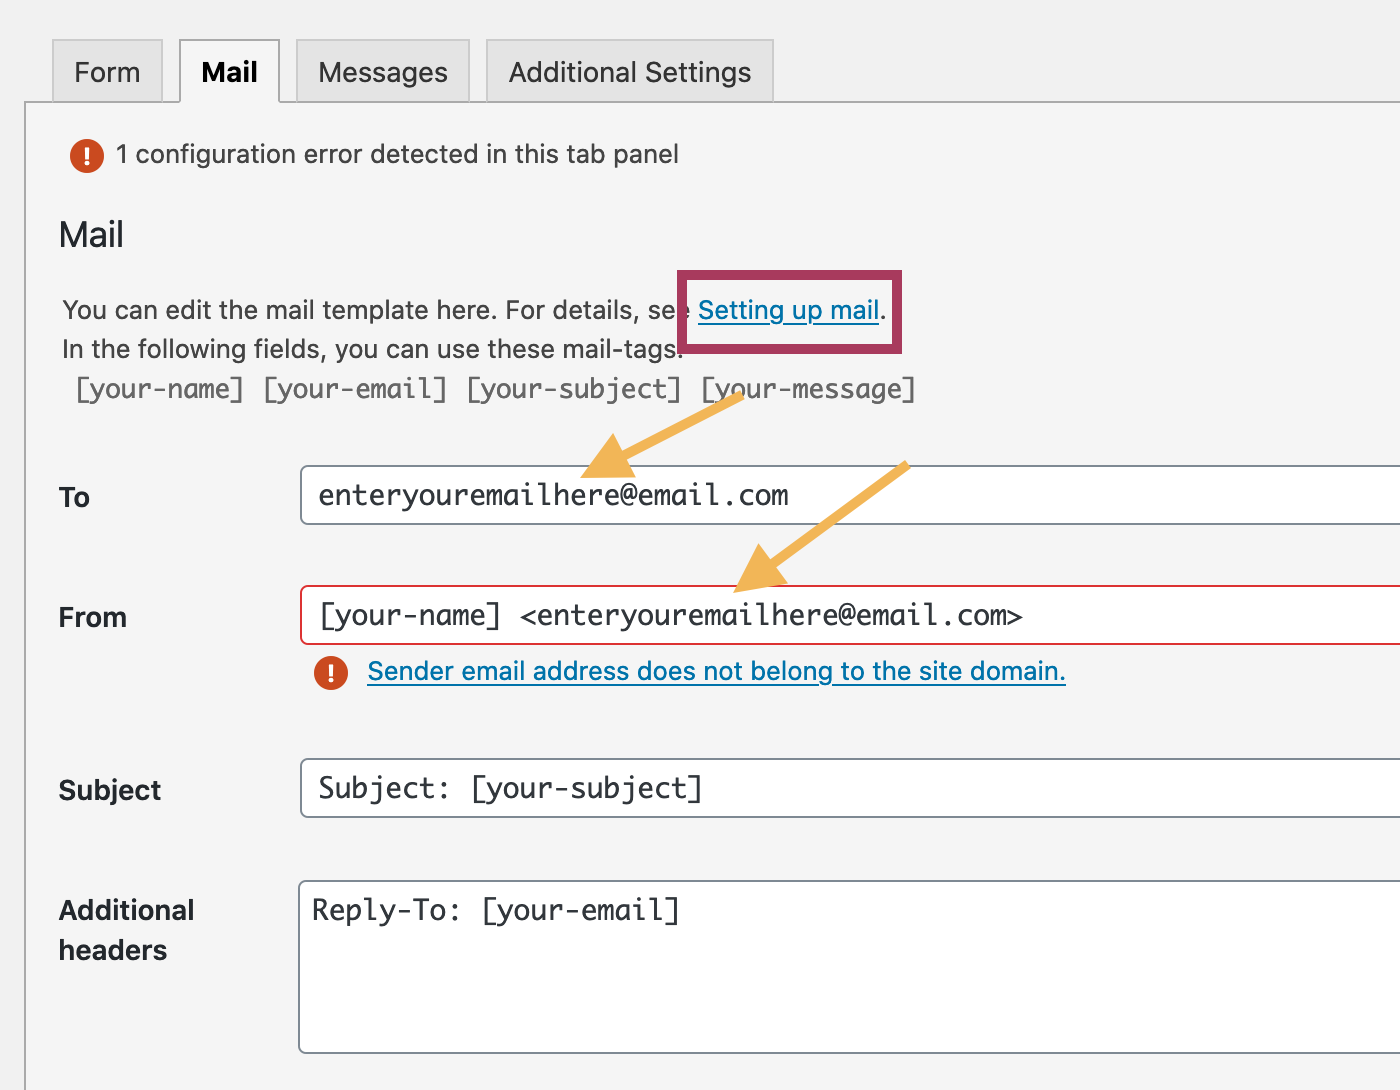This screenshot has height=1090, width=1400.
Task: Select the [your-email] mail-tag
Action: 355,389
